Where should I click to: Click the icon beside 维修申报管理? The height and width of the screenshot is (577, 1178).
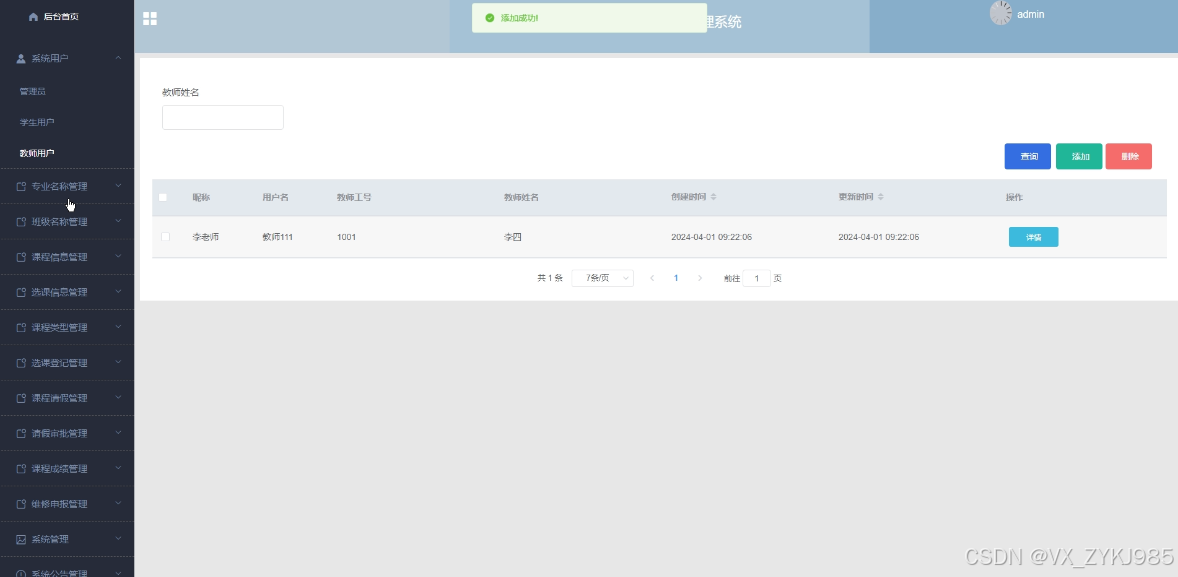(21, 504)
